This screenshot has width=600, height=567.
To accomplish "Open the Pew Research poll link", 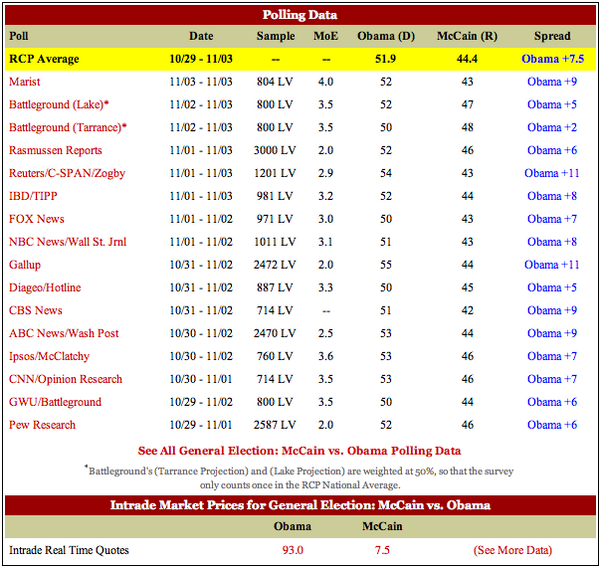I will tap(42, 425).
